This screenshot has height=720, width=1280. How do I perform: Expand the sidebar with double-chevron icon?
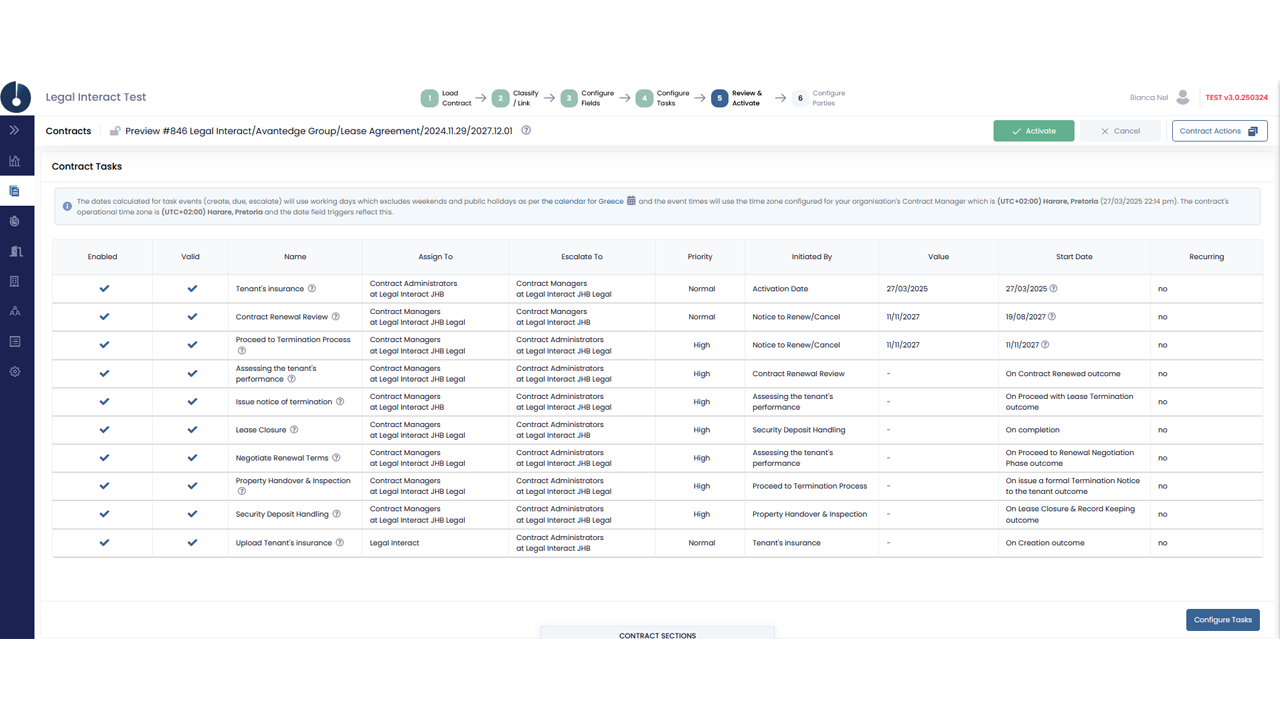tap(15, 130)
